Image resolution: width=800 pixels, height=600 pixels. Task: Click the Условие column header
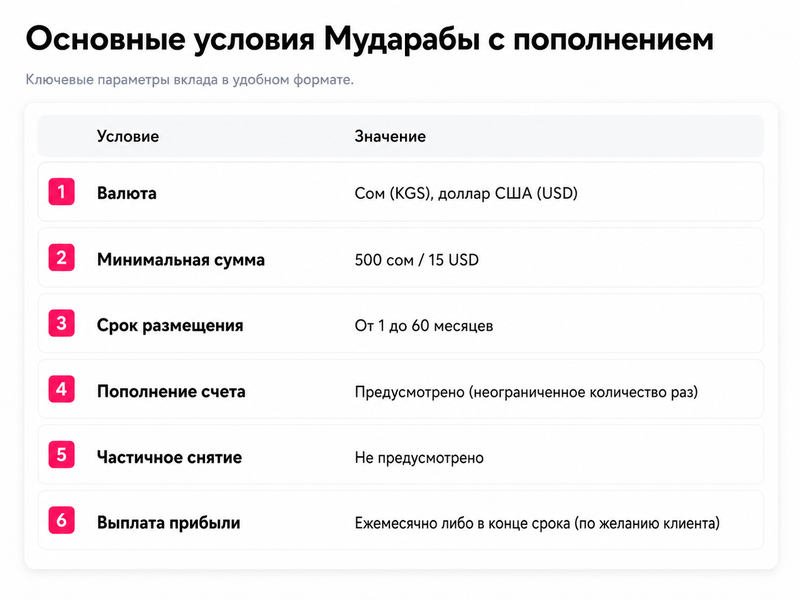(128, 136)
